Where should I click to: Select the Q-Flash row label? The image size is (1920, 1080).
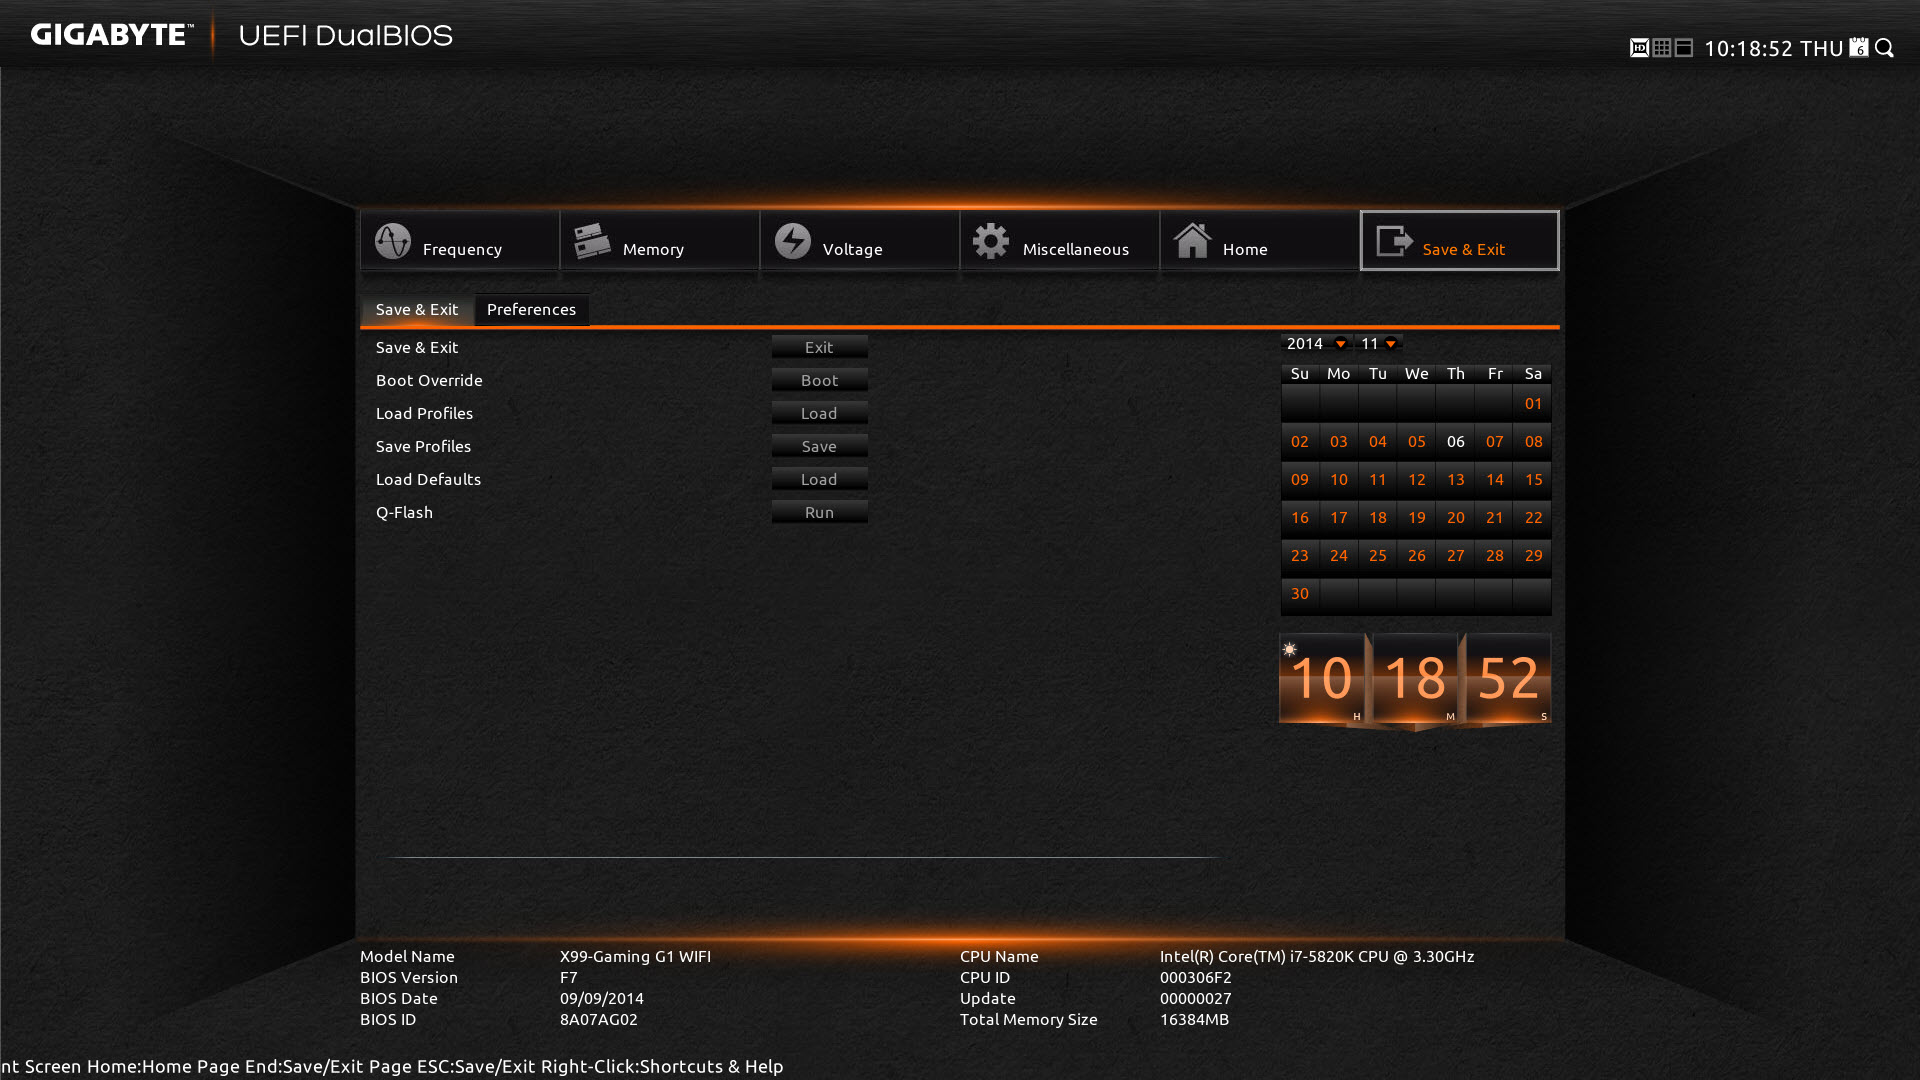(x=404, y=512)
